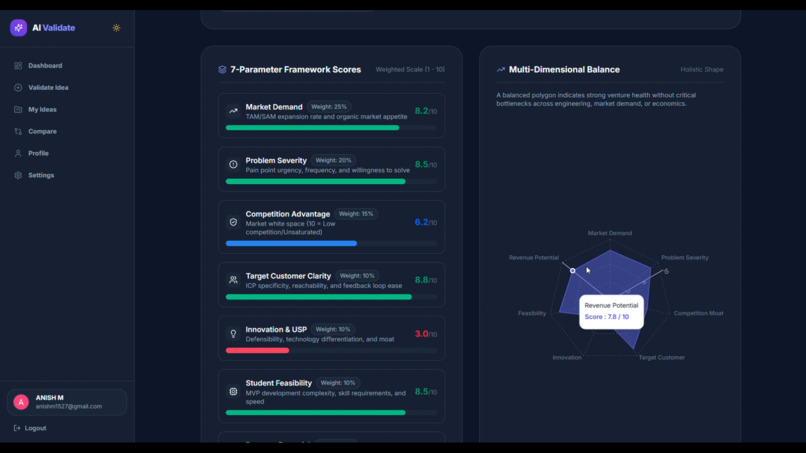Click the Holistic Shape label
806x453 pixels.
point(702,69)
